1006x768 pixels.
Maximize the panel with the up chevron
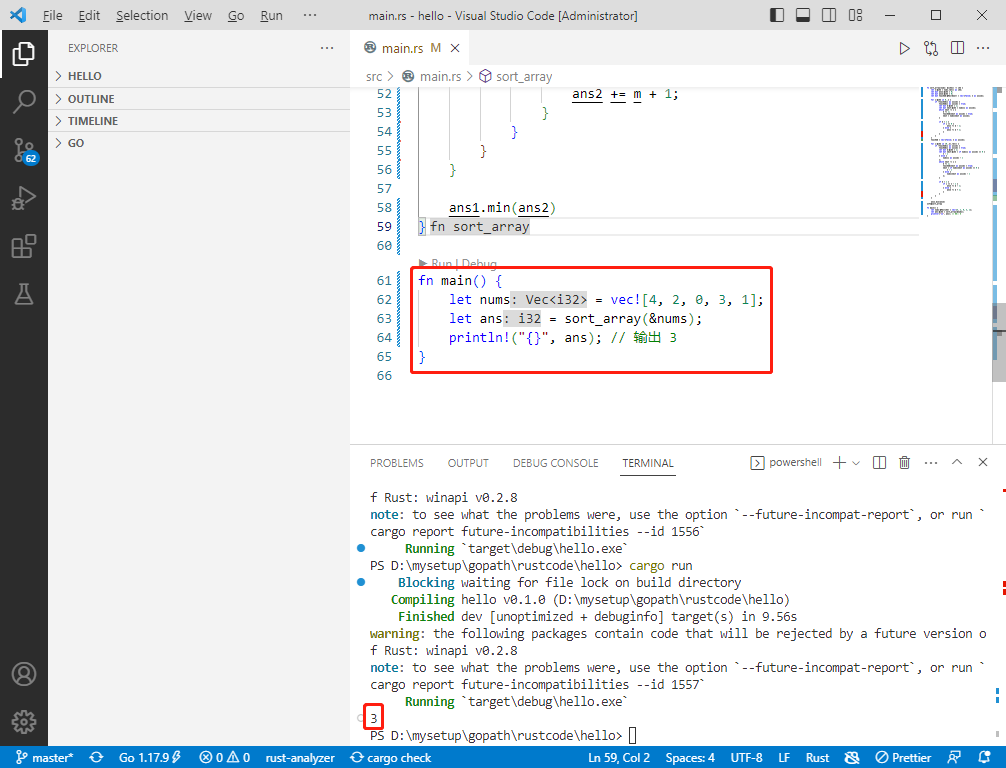[x=957, y=462]
